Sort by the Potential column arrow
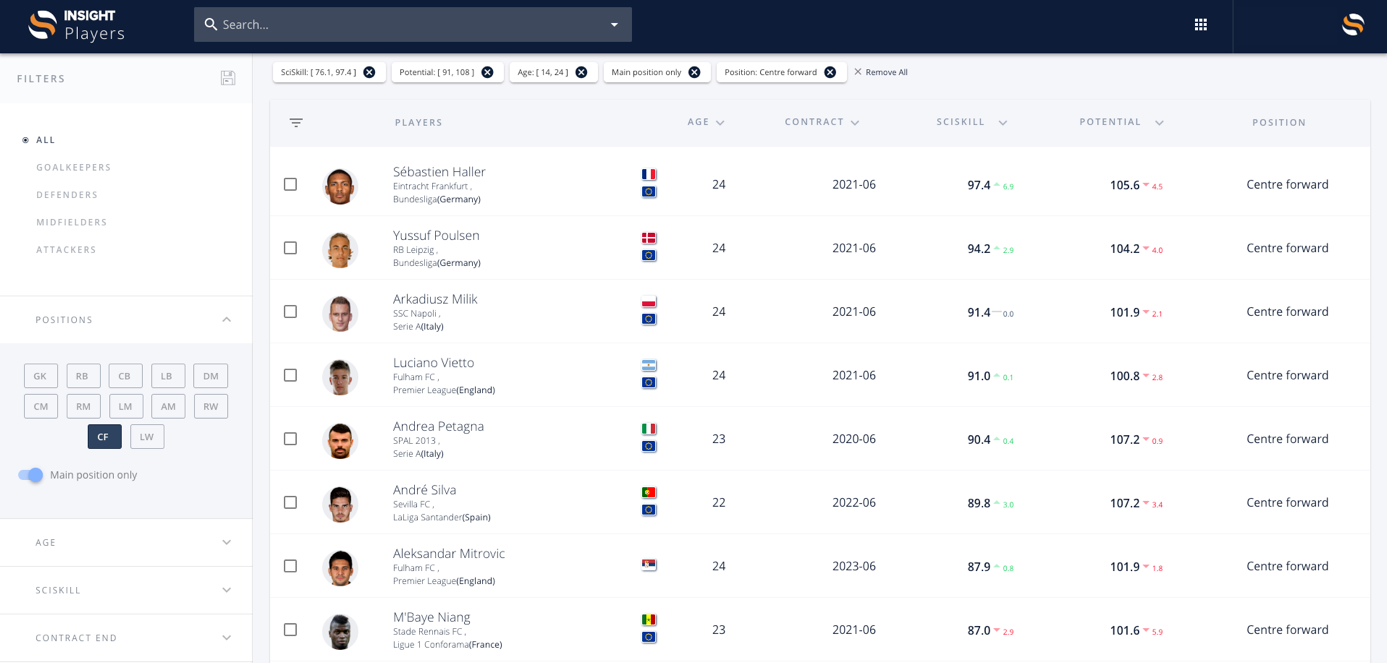The height and width of the screenshot is (663, 1387). click(x=1159, y=123)
